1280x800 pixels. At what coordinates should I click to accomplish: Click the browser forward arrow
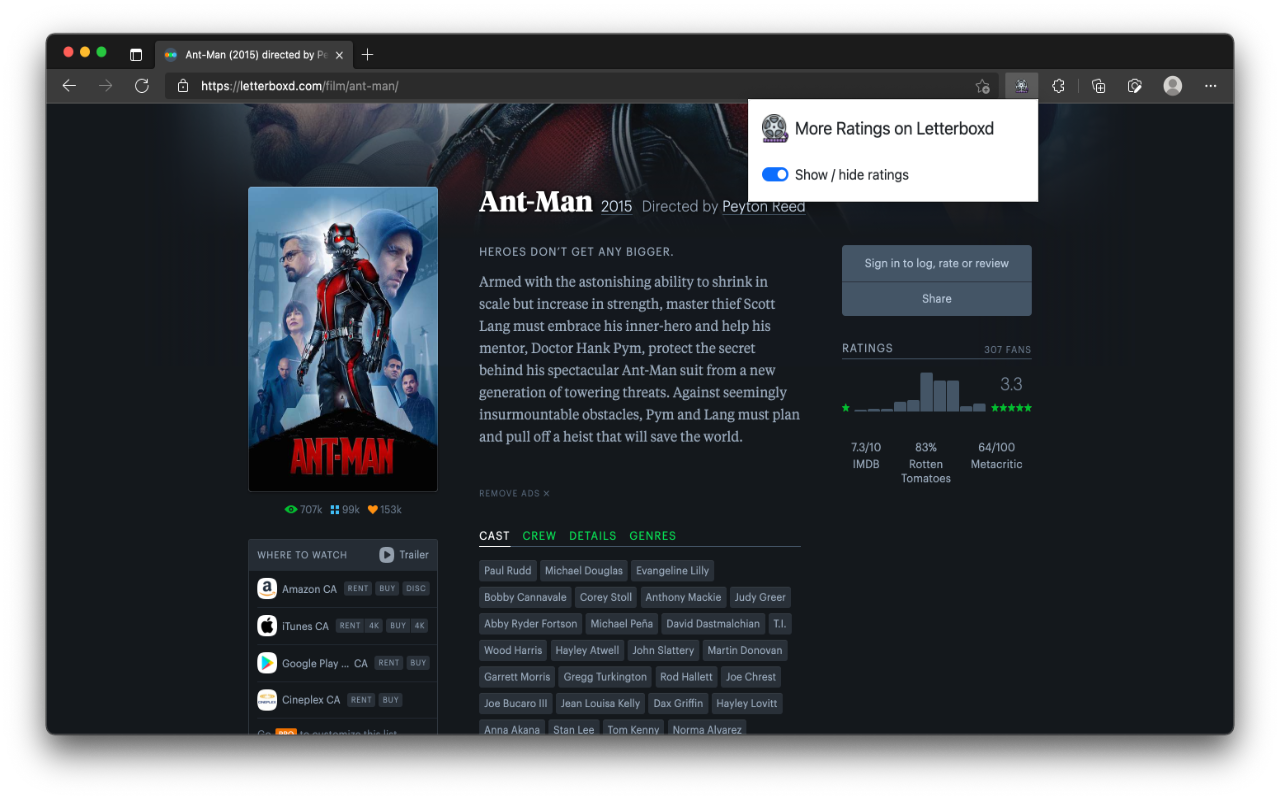(105, 86)
